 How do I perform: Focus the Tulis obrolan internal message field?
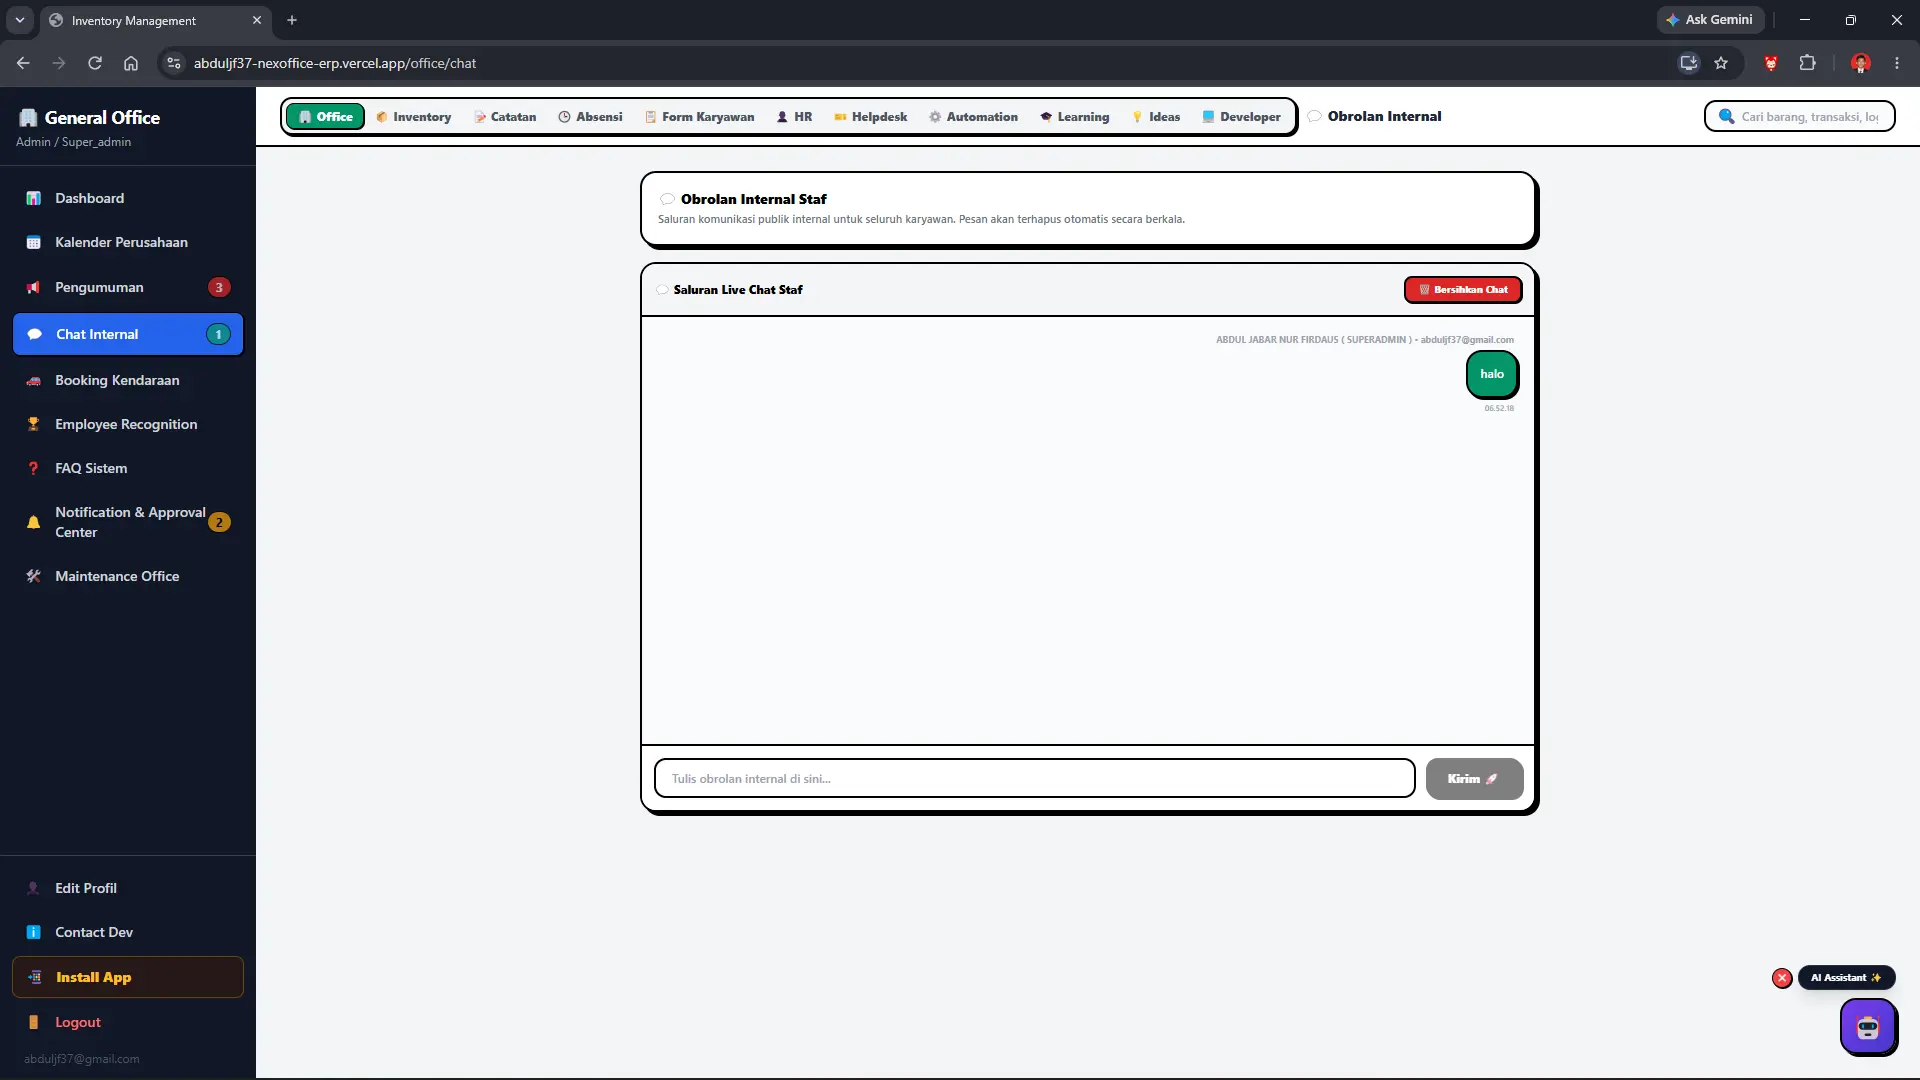(1034, 779)
